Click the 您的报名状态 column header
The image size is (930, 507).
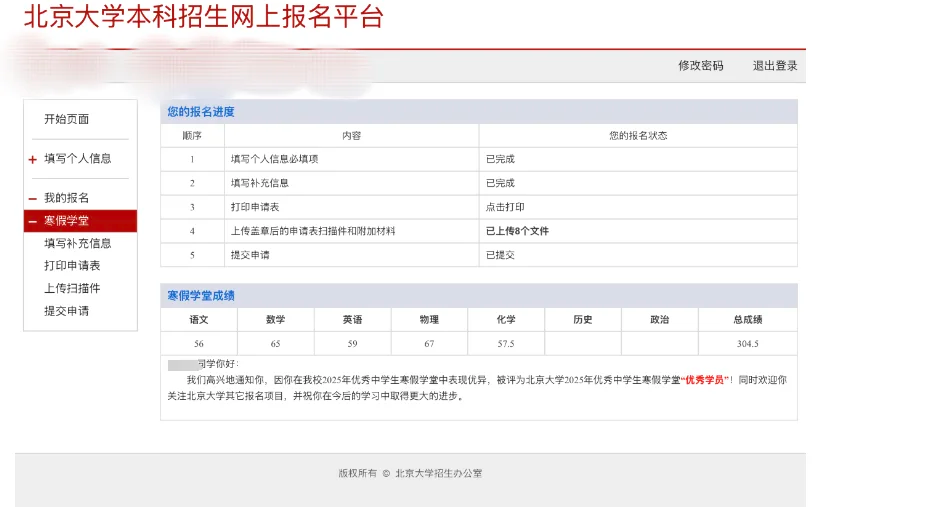638,136
